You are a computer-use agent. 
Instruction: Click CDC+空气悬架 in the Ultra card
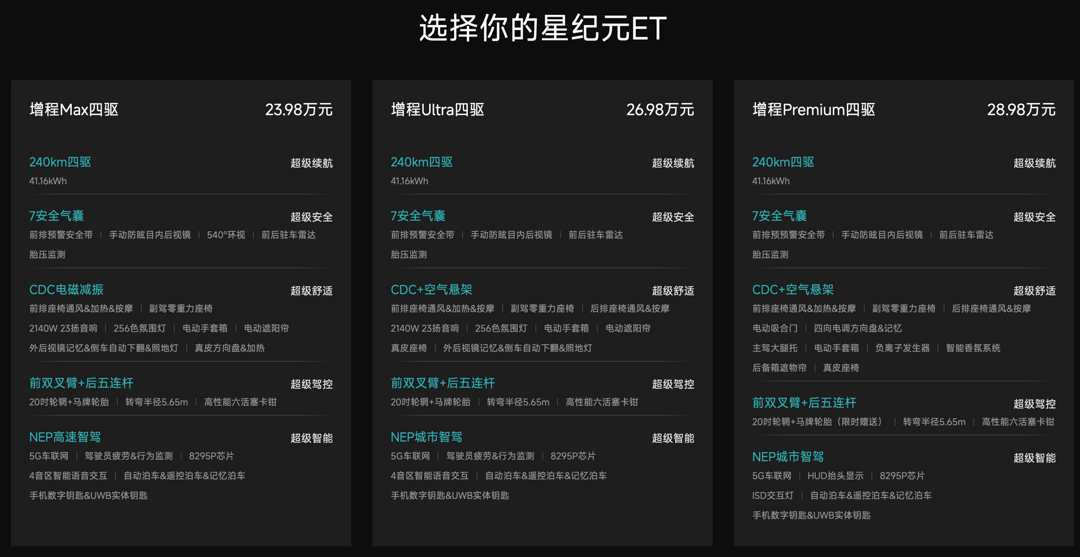431,290
